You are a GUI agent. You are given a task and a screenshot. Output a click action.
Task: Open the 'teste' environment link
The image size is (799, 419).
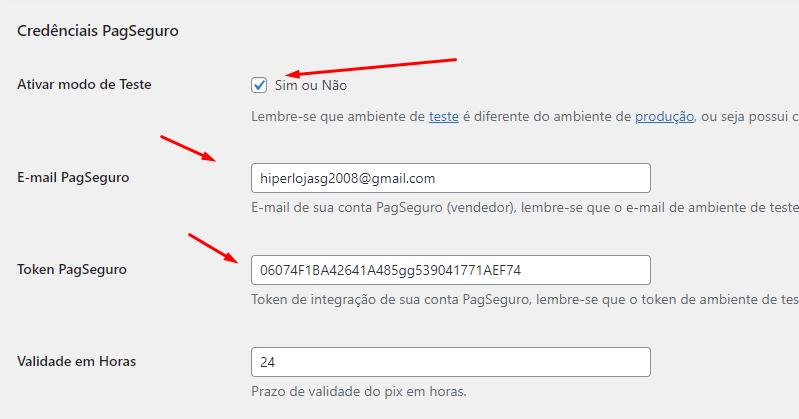(444, 117)
